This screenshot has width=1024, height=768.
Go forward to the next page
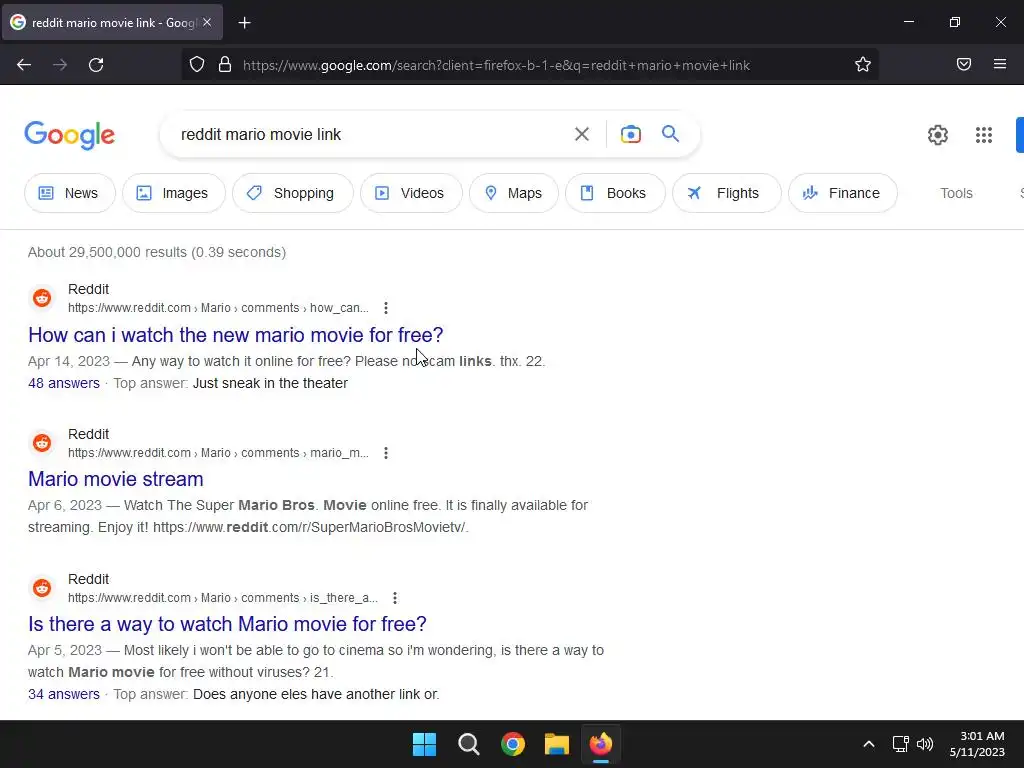coord(60,65)
